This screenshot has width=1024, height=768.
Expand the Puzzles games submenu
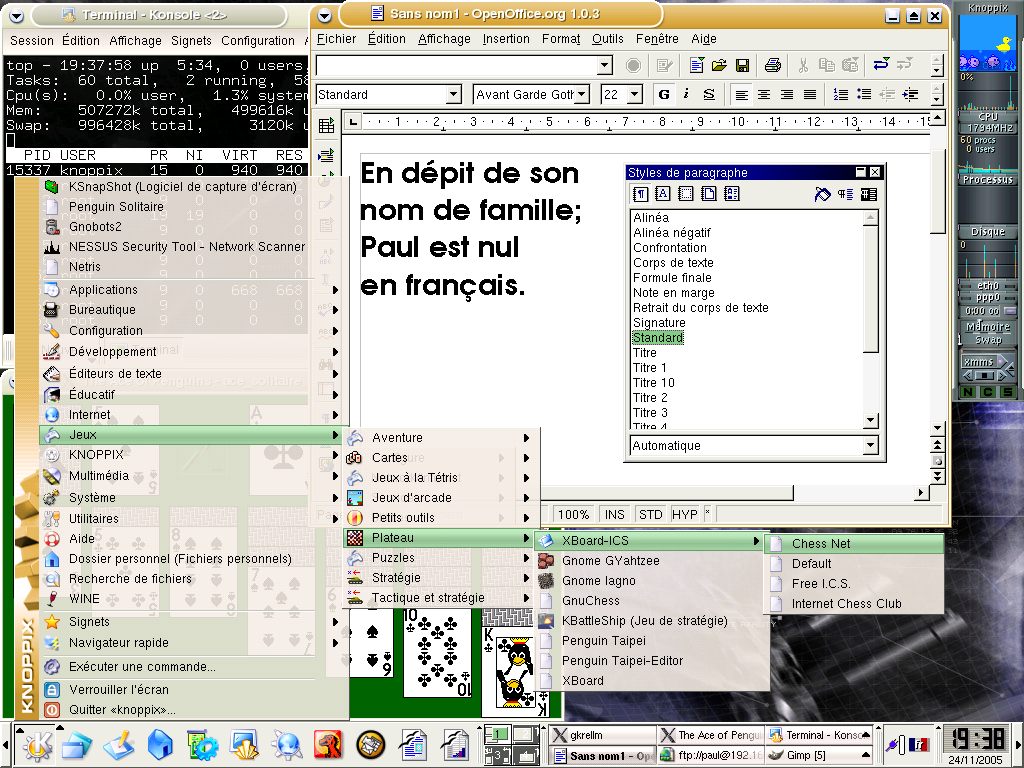440,558
